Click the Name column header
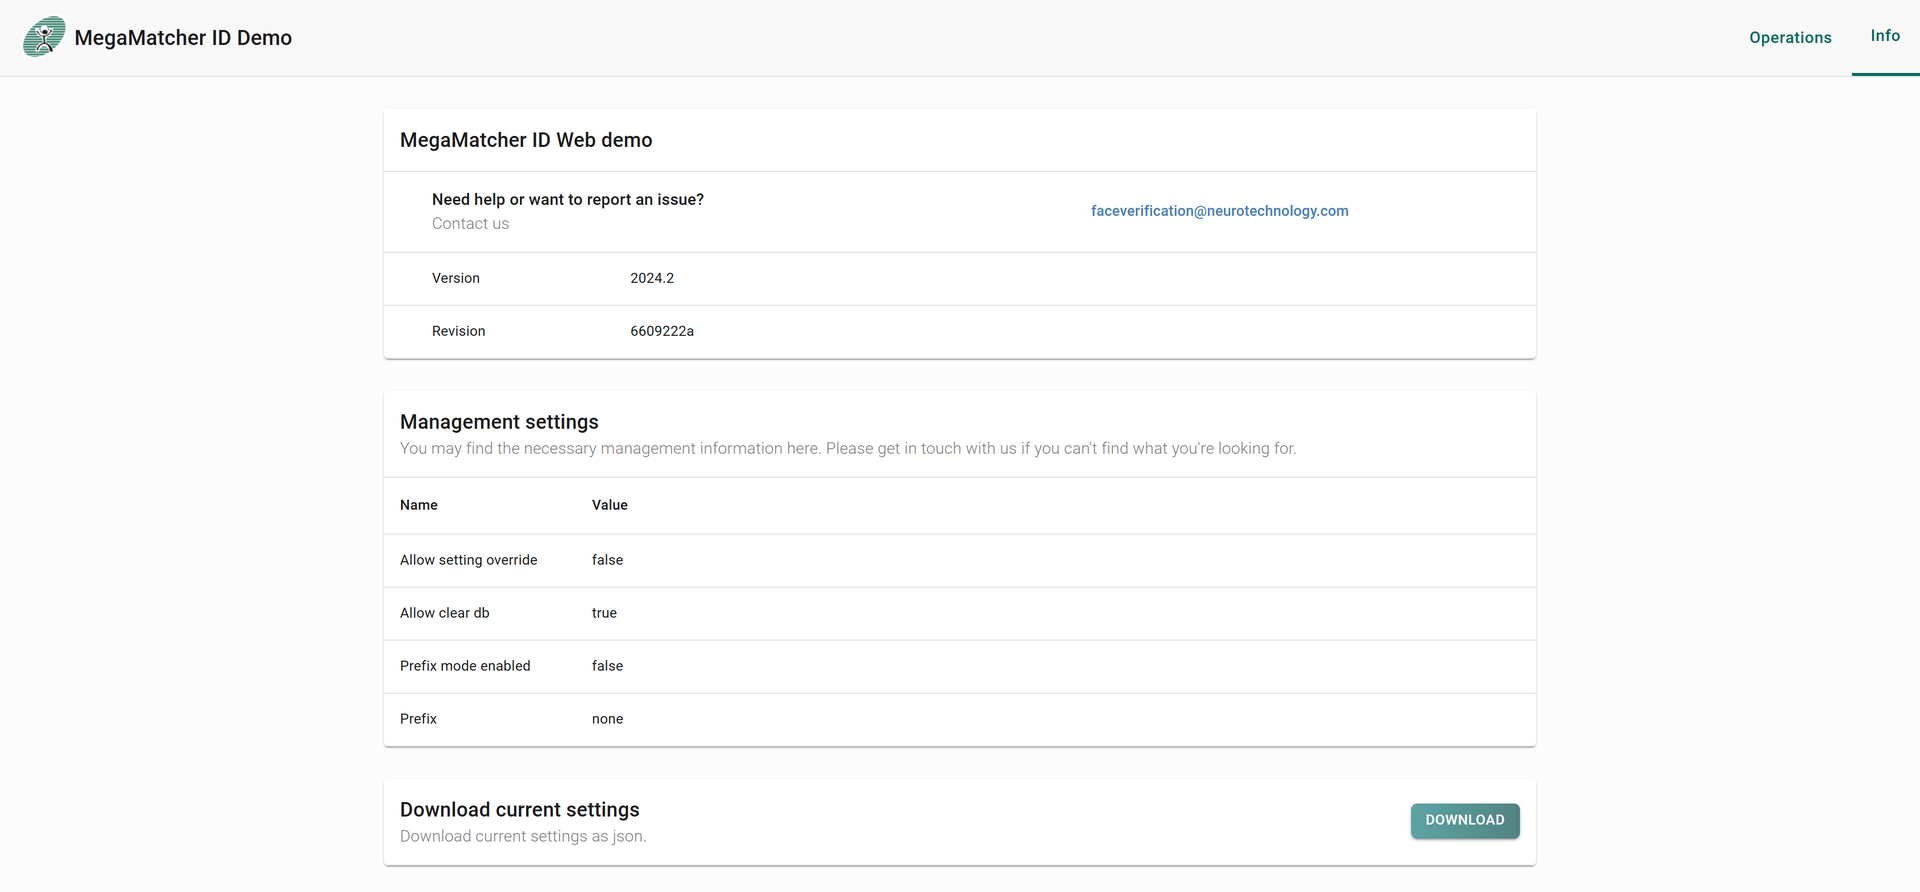Image resolution: width=1920 pixels, height=892 pixels. tap(419, 505)
